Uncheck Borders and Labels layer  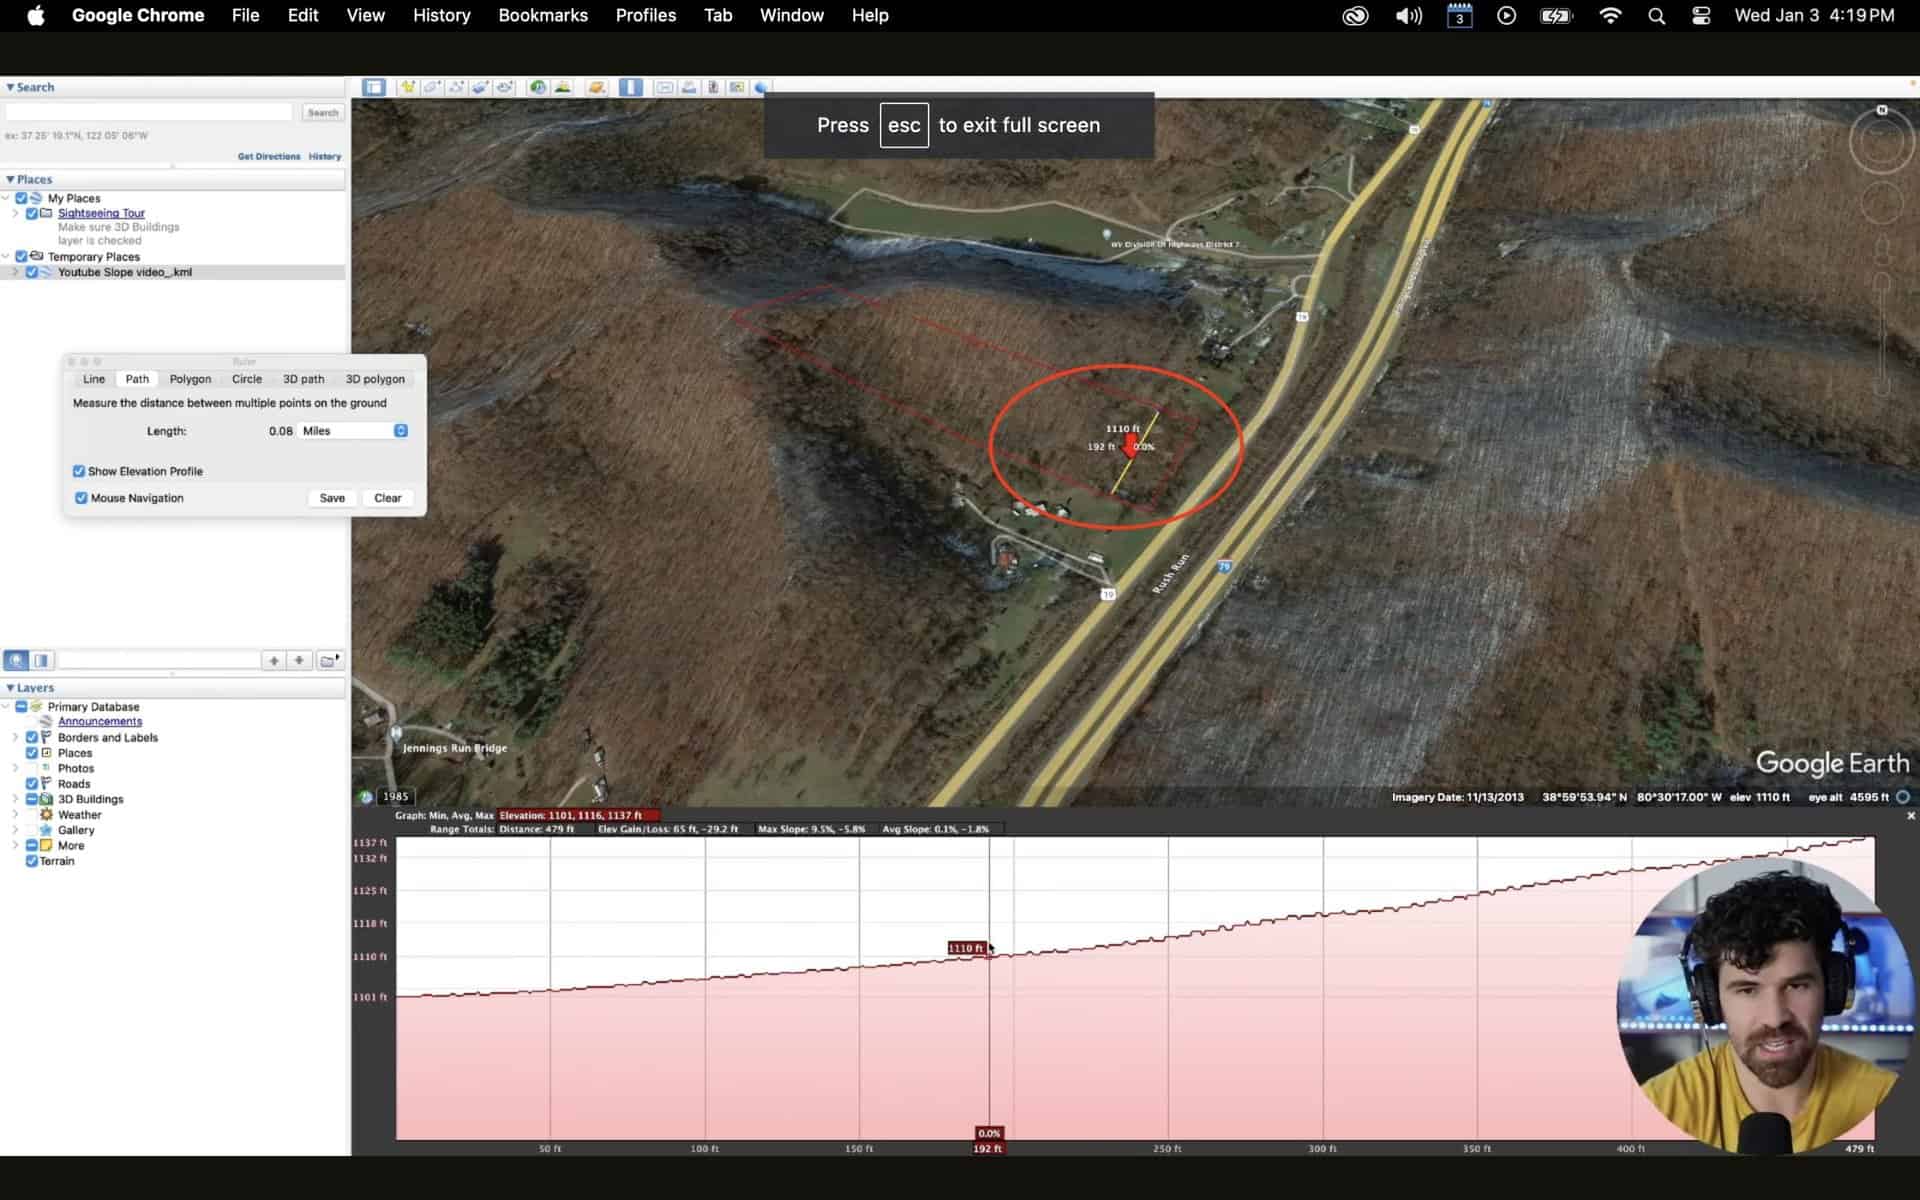click(31, 738)
